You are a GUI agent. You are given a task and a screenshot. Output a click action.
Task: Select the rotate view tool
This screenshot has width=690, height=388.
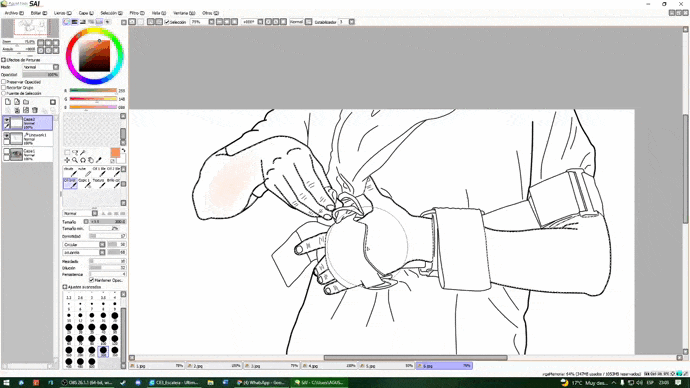[83, 160]
